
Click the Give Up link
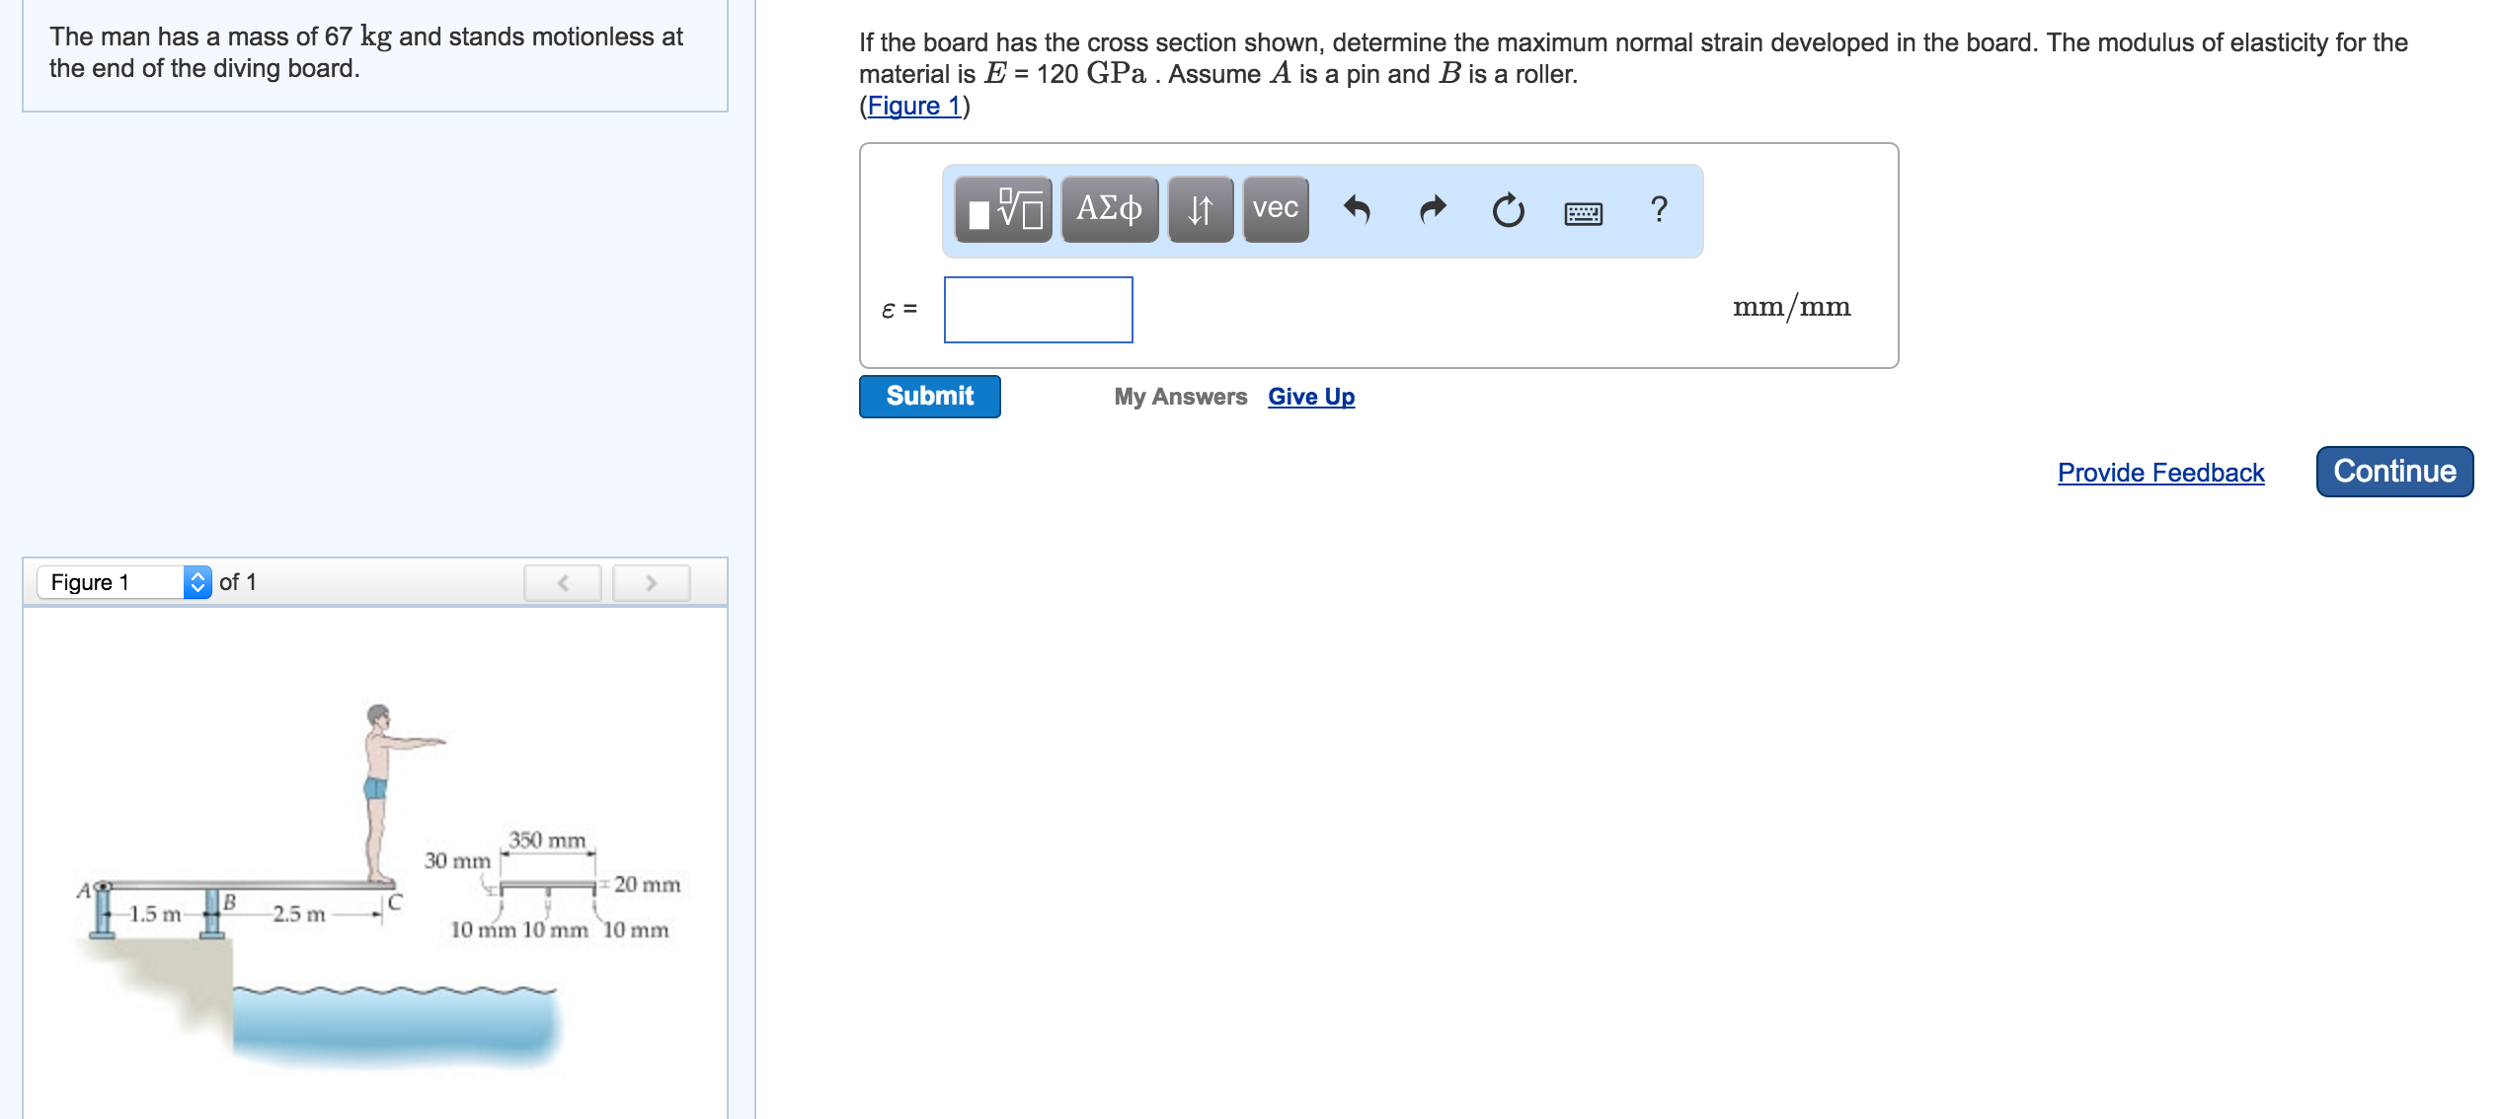coord(1310,397)
